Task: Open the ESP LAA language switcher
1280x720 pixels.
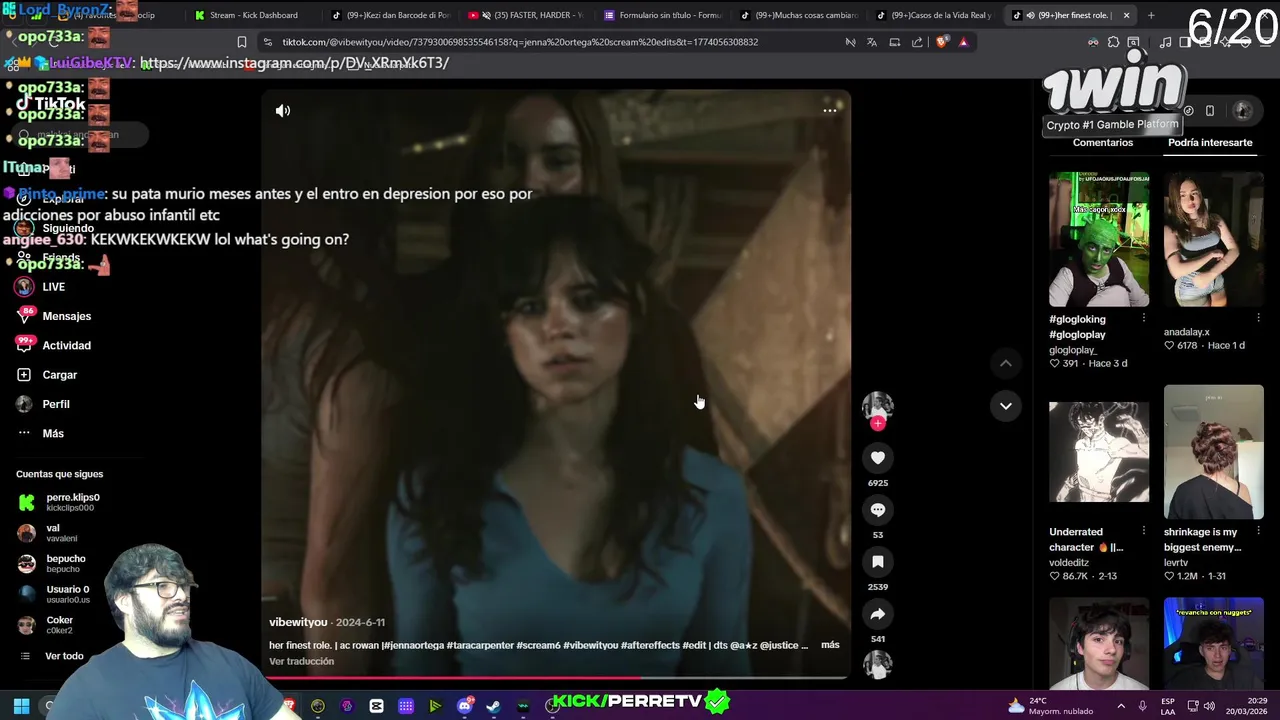Action: point(1168,706)
